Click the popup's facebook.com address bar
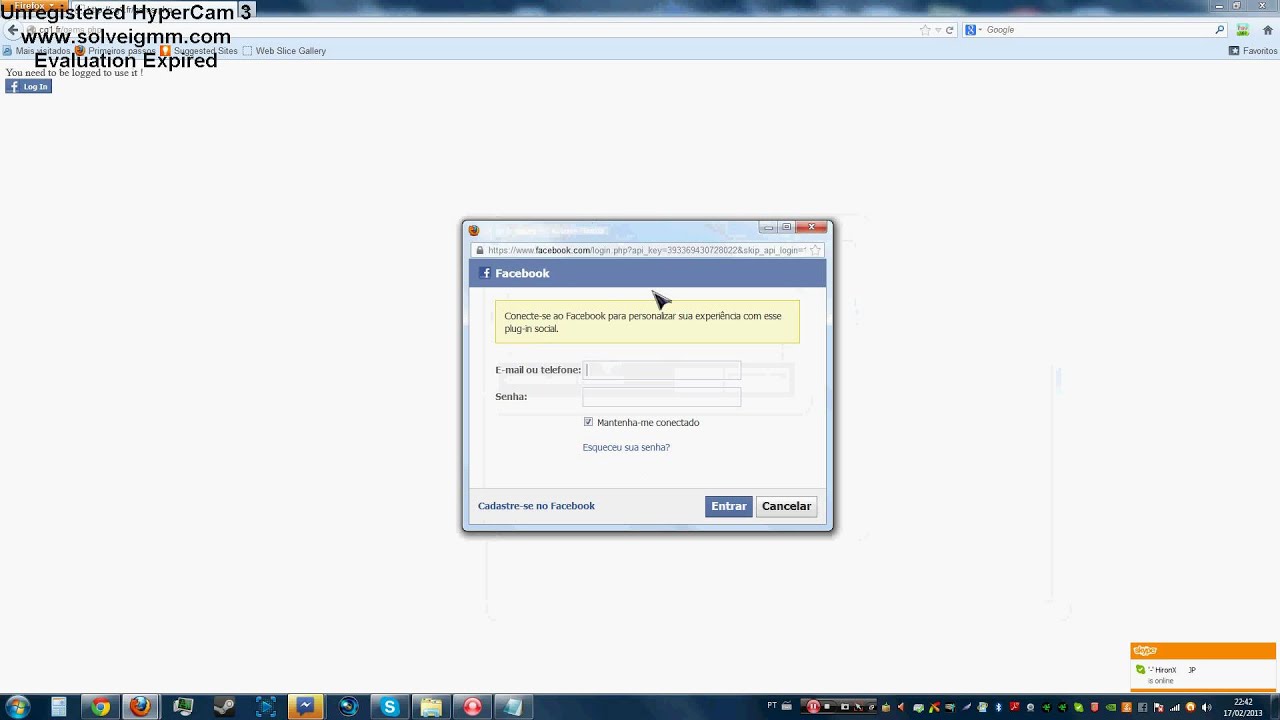The image size is (1280, 720). click(647, 250)
